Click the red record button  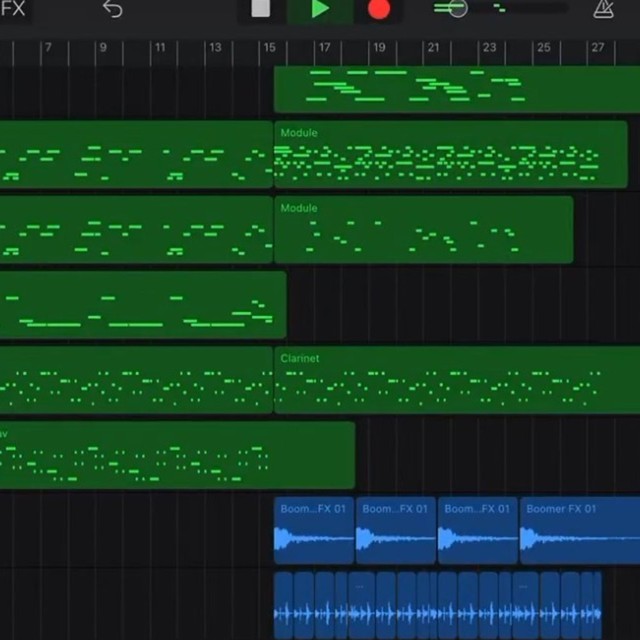pyautogui.click(x=379, y=9)
